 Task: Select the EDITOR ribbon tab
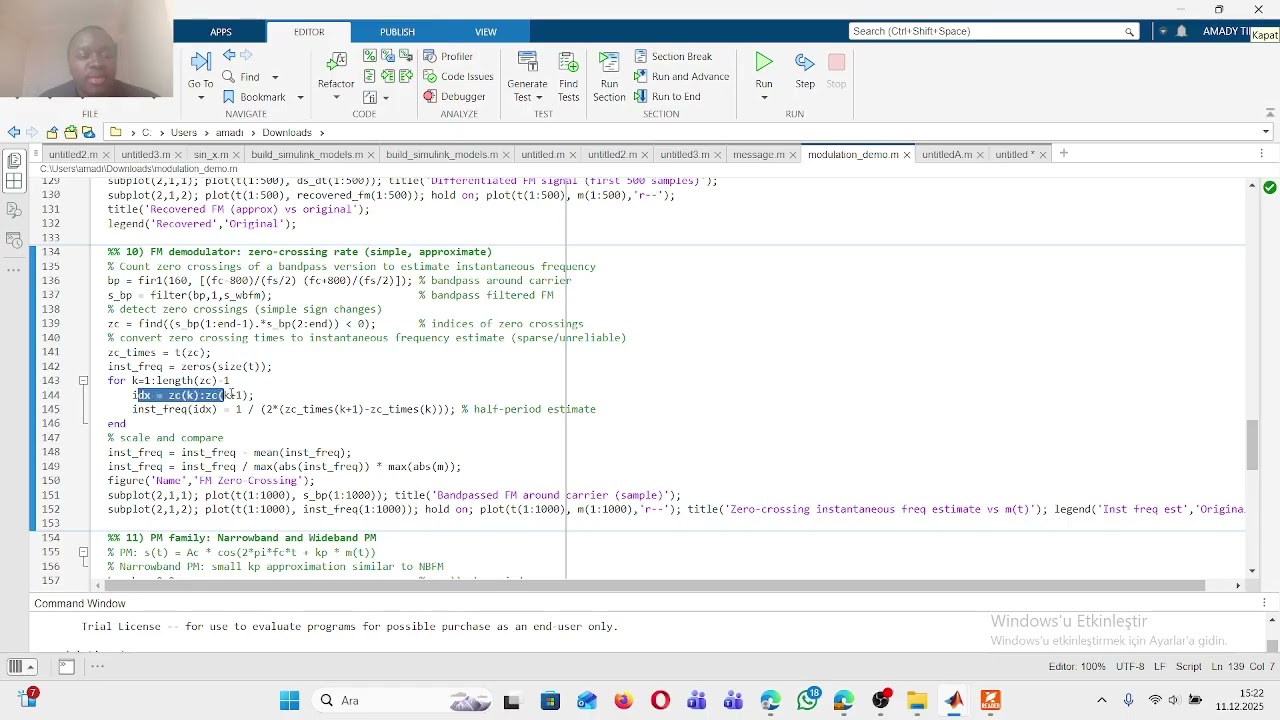(309, 32)
